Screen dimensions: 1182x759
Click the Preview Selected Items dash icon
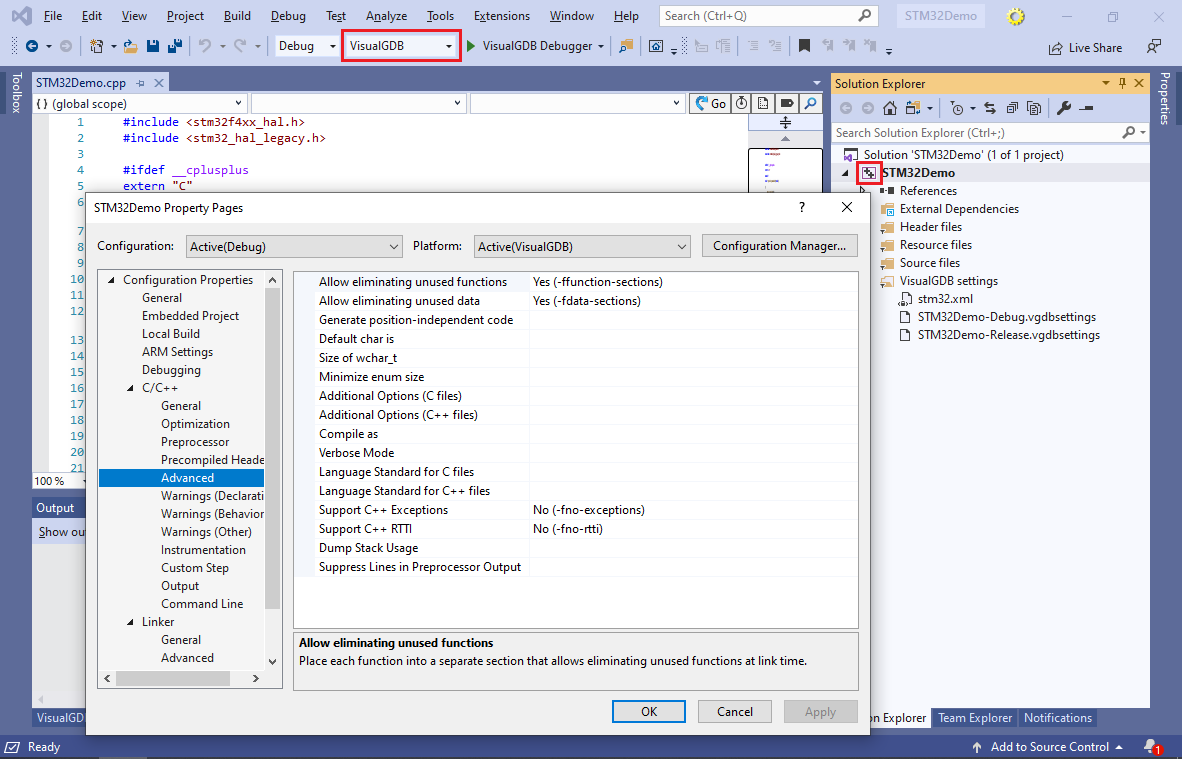(1086, 109)
